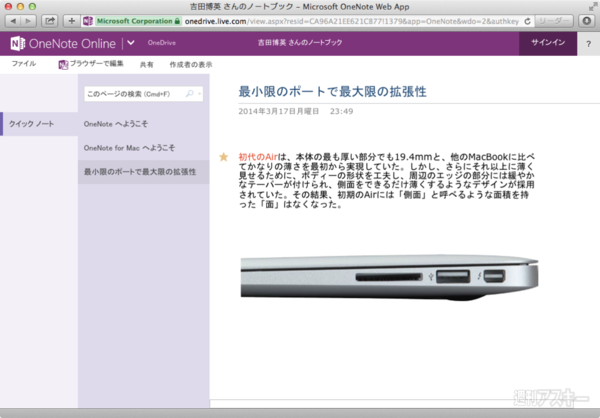Go forward with Safari's forward arrow
The width and height of the screenshot is (600, 418).
(x=28, y=21)
